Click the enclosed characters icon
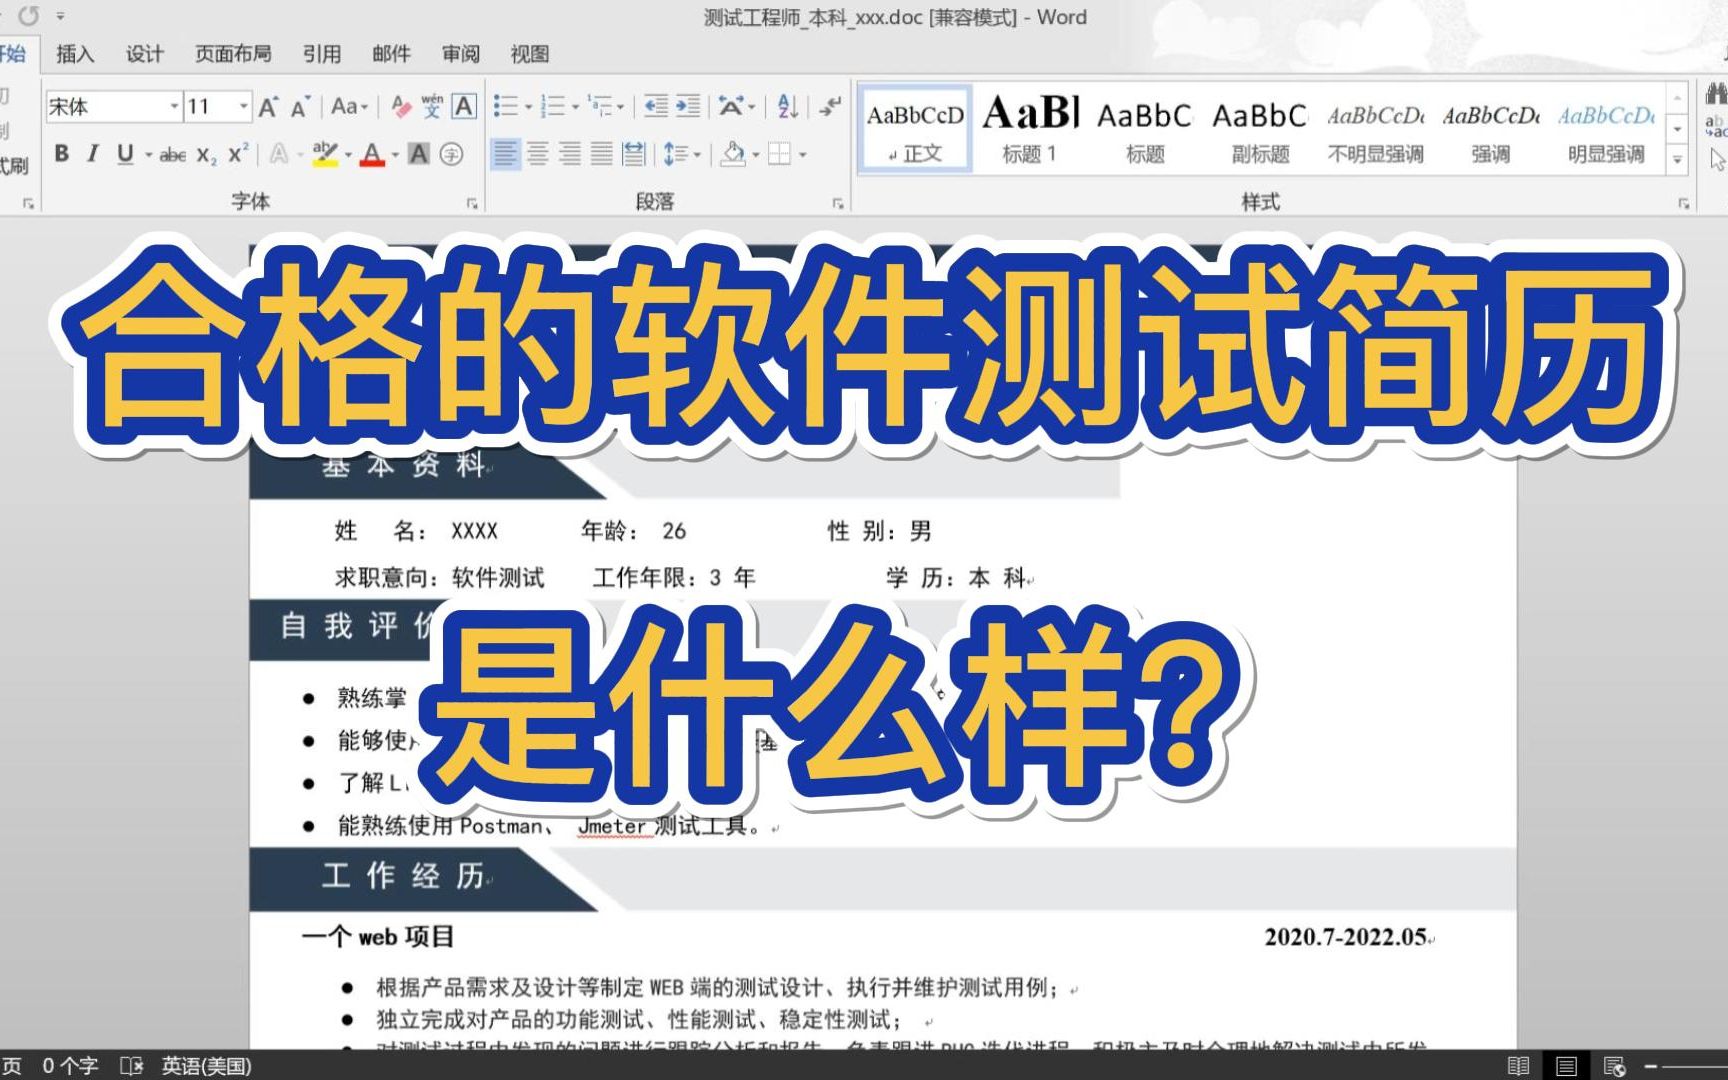Image resolution: width=1728 pixels, height=1080 pixels. [x=451, y=154]
